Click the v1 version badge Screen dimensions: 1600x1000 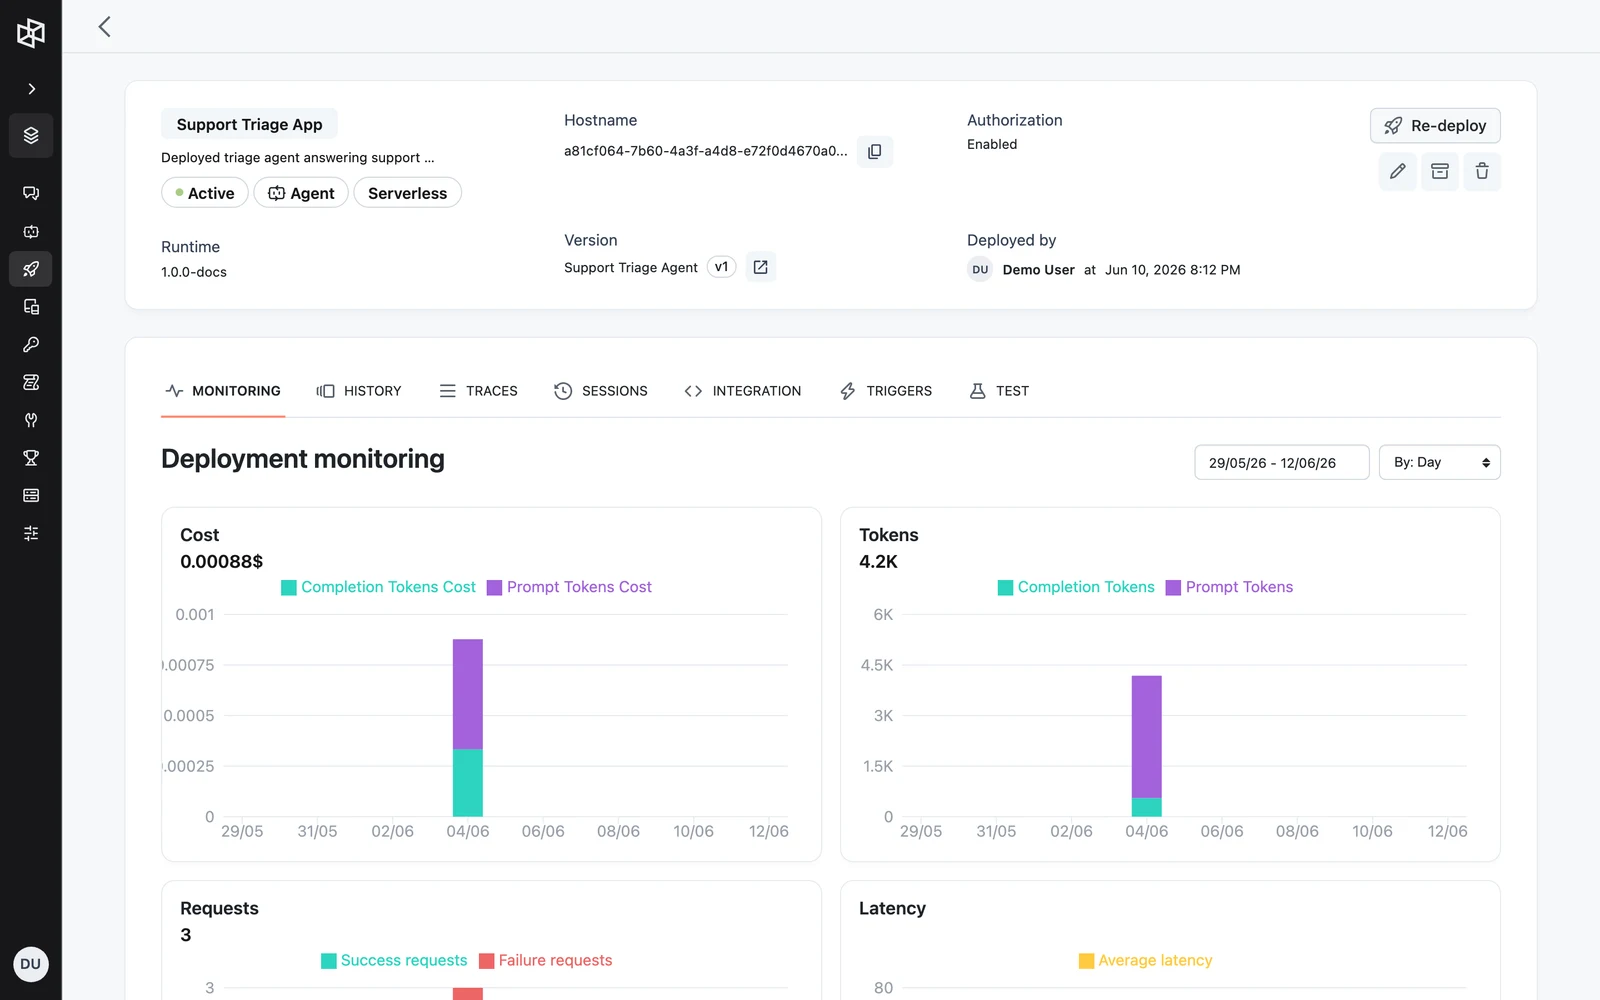click(721, 267)
